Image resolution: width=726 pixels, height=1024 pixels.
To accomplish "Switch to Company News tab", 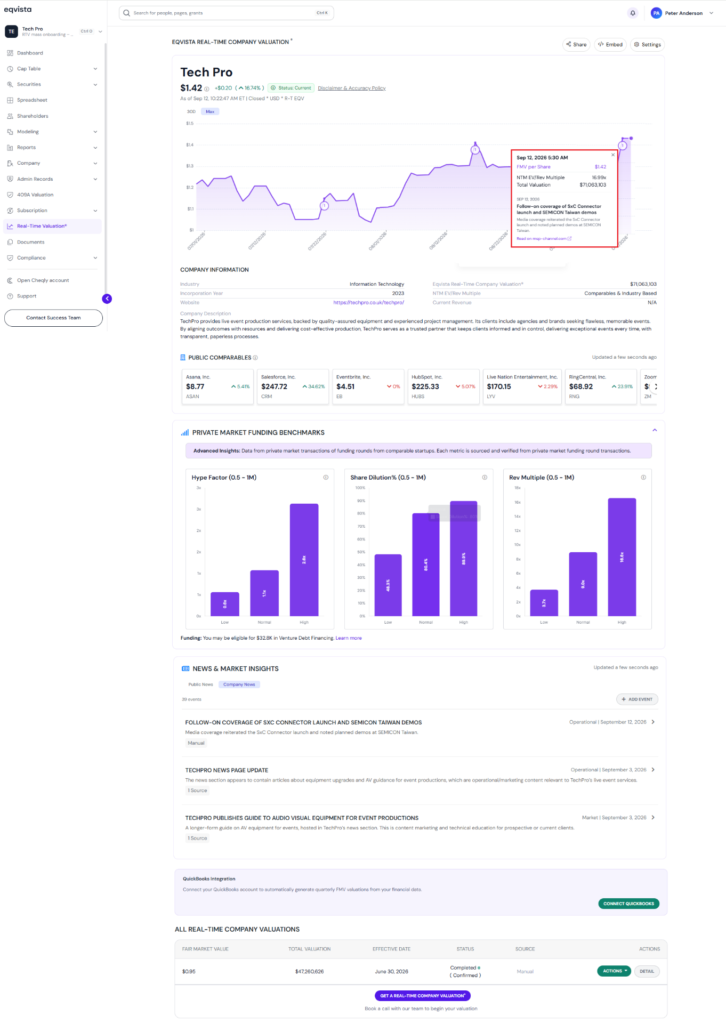I will point(239,684).
